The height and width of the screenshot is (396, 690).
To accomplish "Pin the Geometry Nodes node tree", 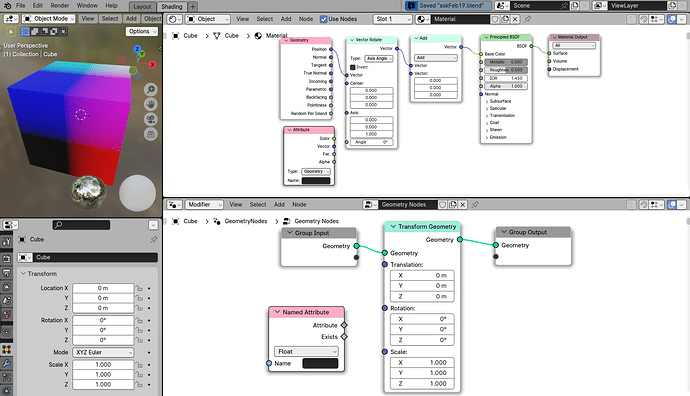I will [475, 205].
